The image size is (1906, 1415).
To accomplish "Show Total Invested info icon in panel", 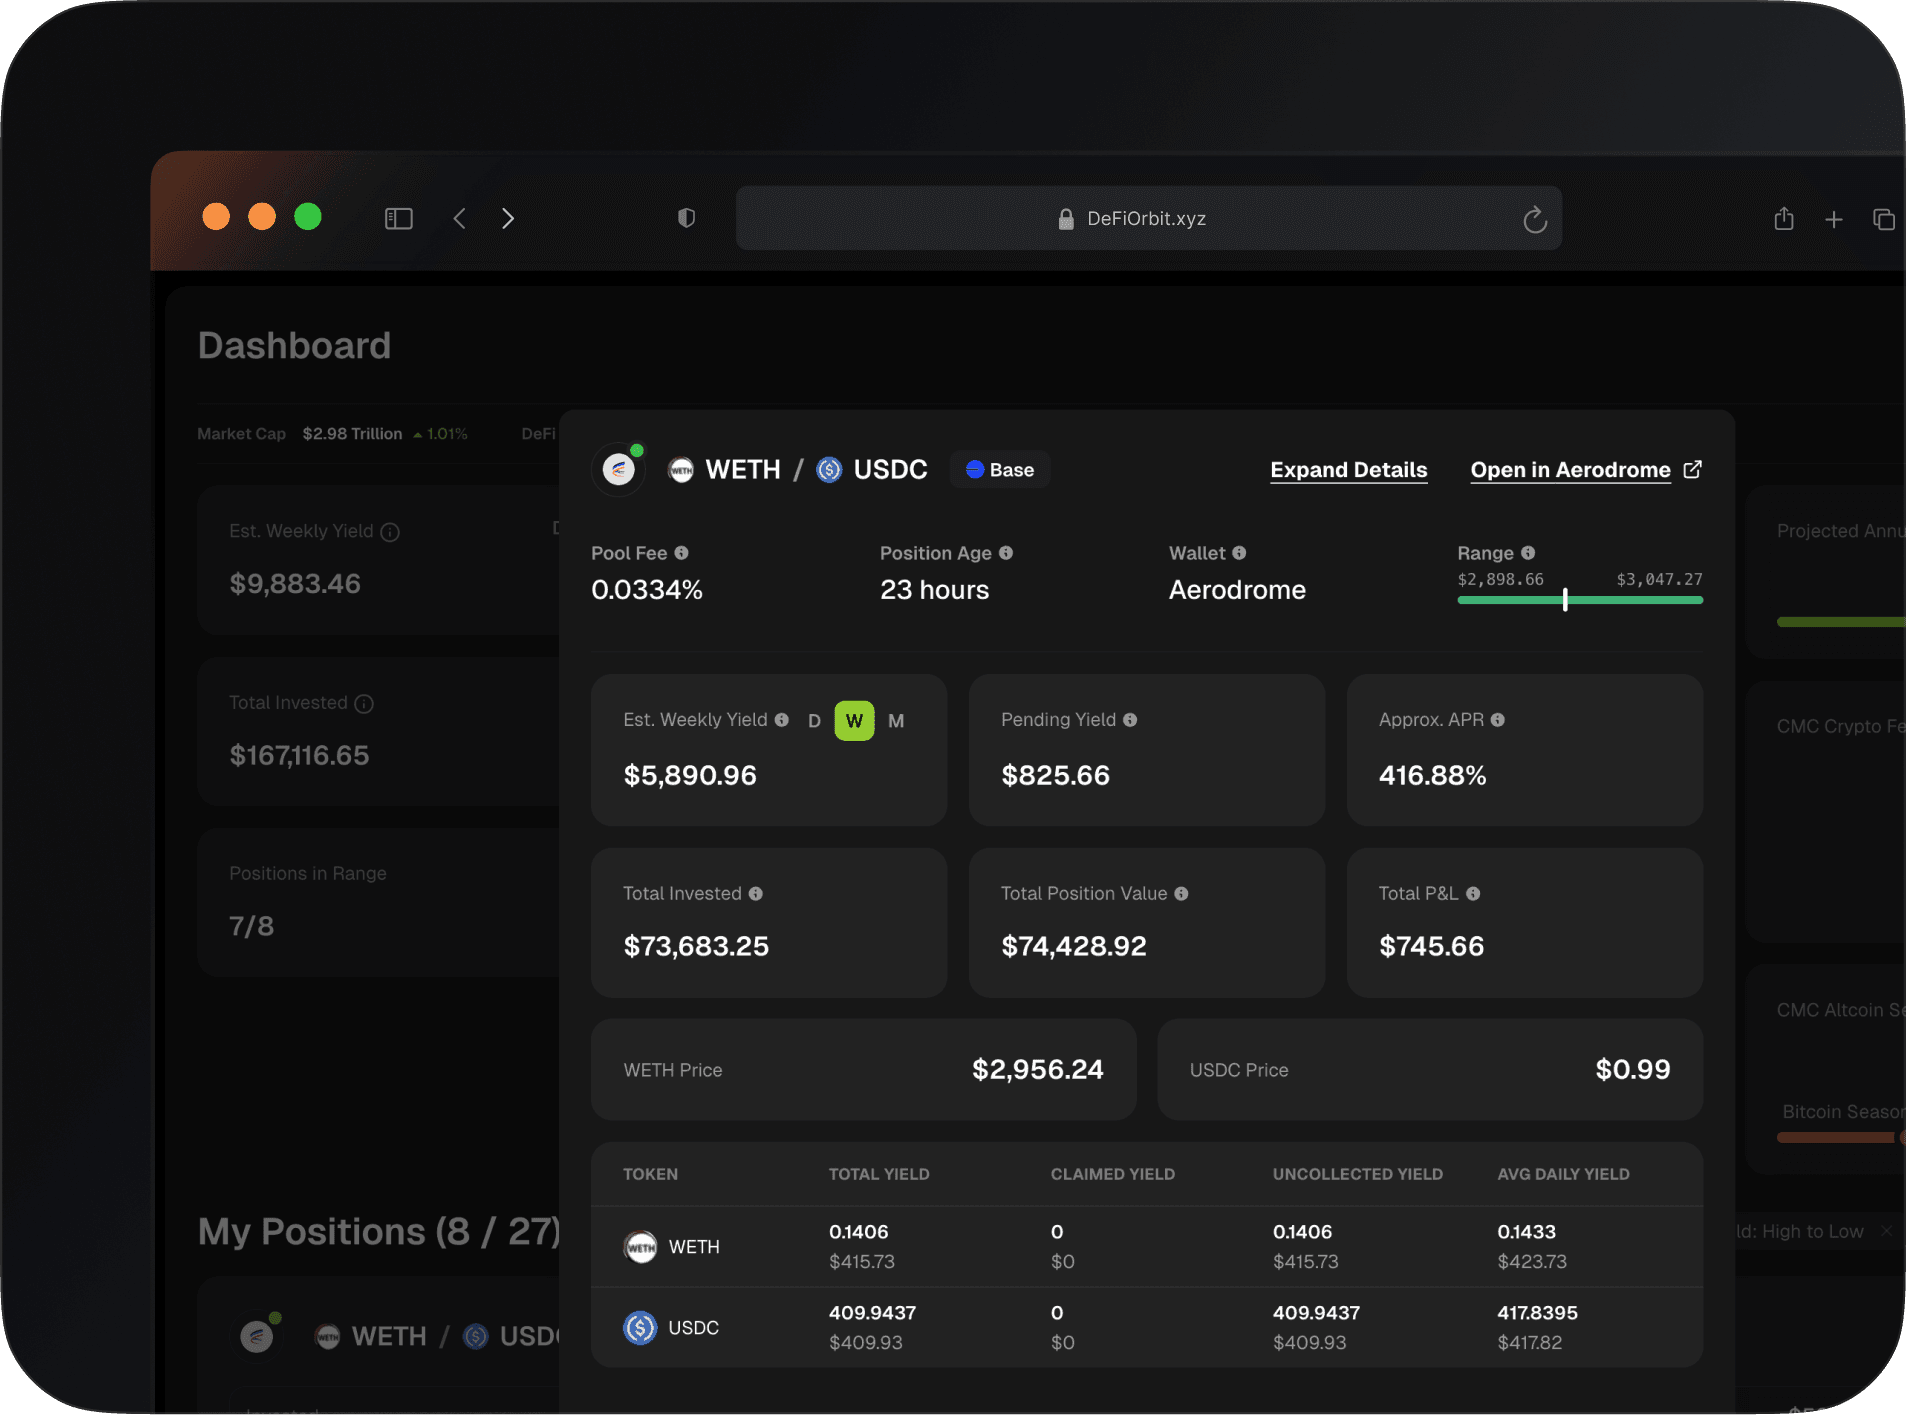I will coord(756,894).
